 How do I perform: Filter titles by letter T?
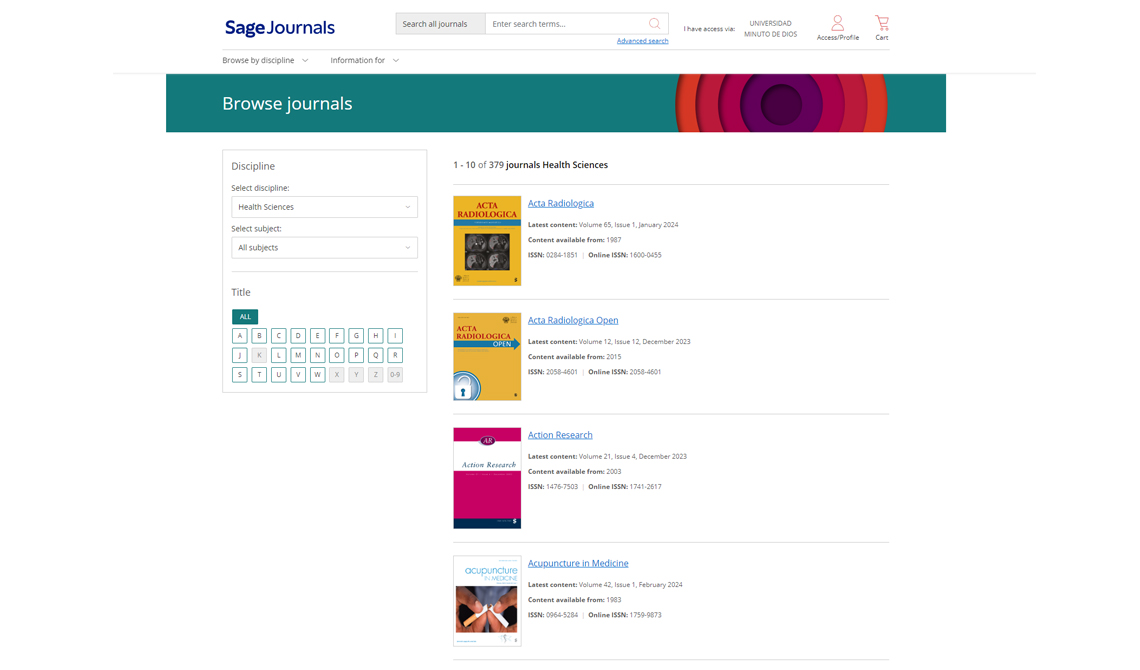coord(259,375)
